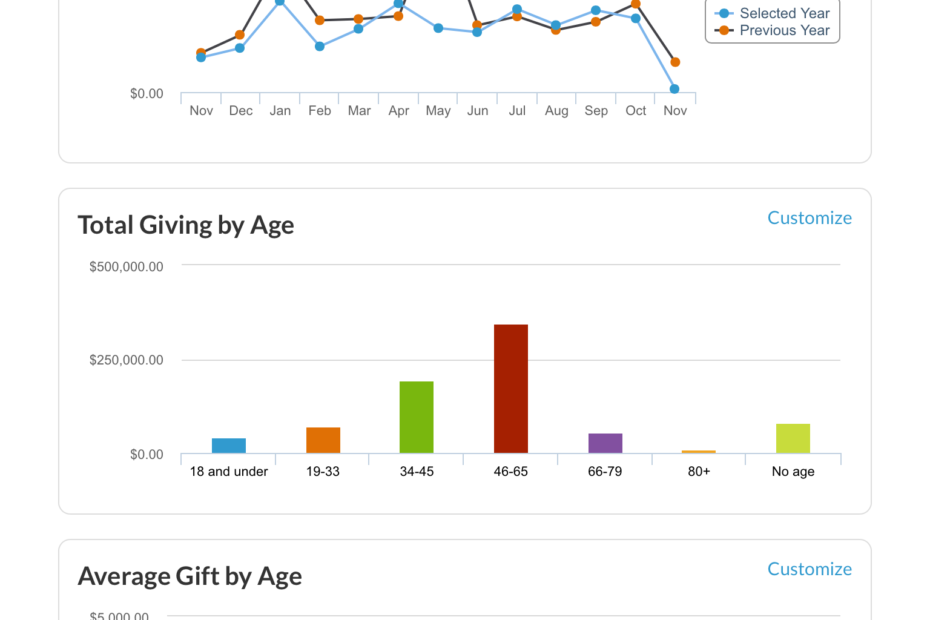Open Customize for Average Gift by Age
930x620 pixels.
pos(809,569)
